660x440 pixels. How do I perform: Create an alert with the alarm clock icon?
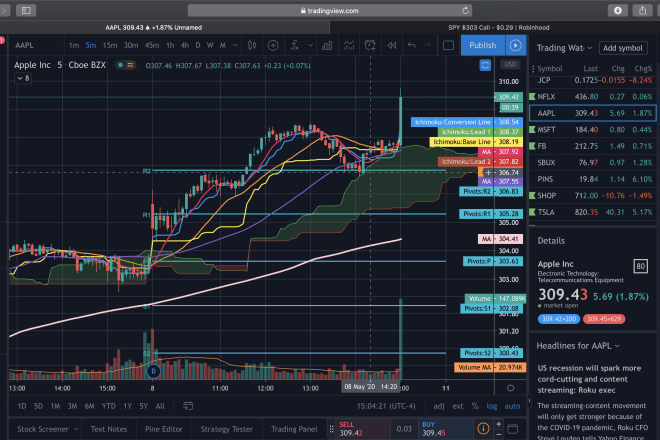(x=370, y=45)
